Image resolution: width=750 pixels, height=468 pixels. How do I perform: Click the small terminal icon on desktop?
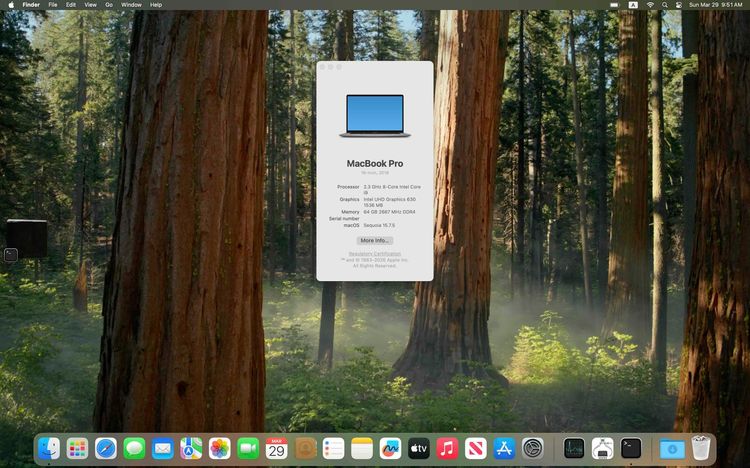click(11, 255)
